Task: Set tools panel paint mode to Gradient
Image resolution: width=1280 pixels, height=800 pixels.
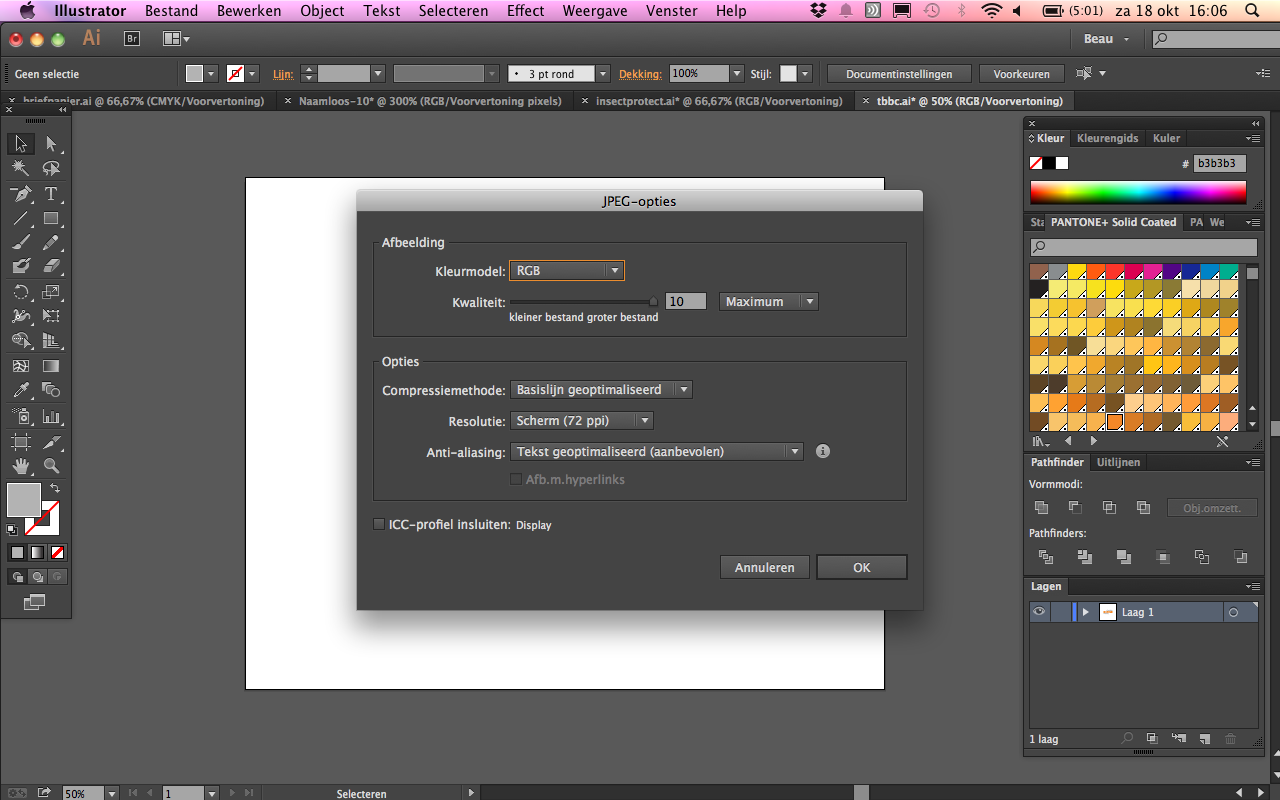Action: (x=37, y=552)
